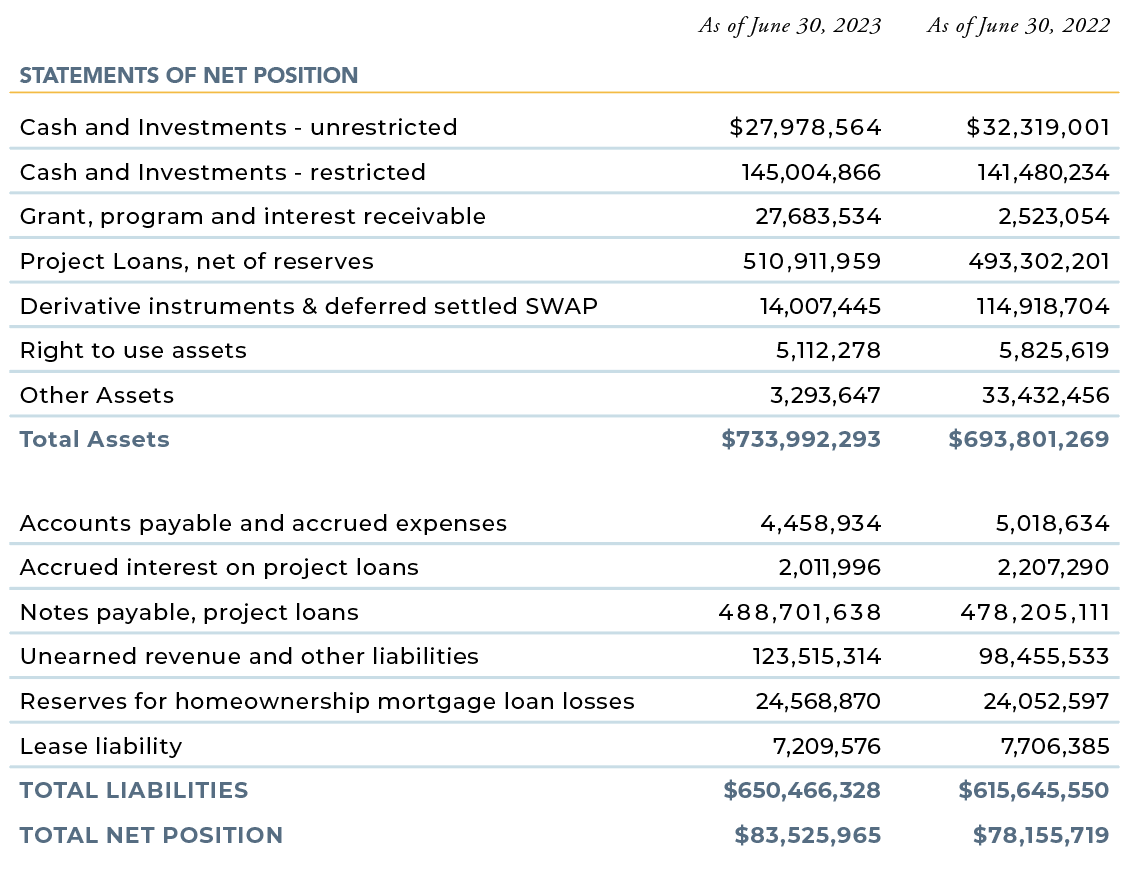Select the TOTAL NET POSITION label

152,835
